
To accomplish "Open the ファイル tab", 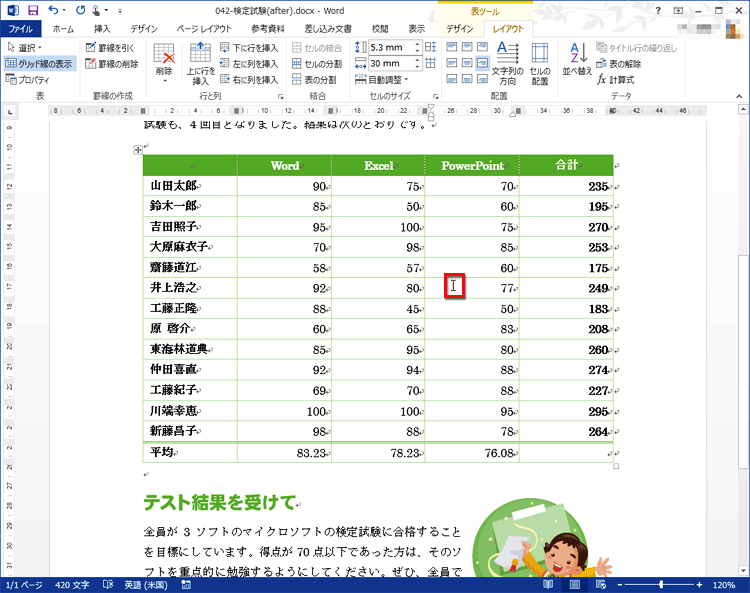I will 21,29.
